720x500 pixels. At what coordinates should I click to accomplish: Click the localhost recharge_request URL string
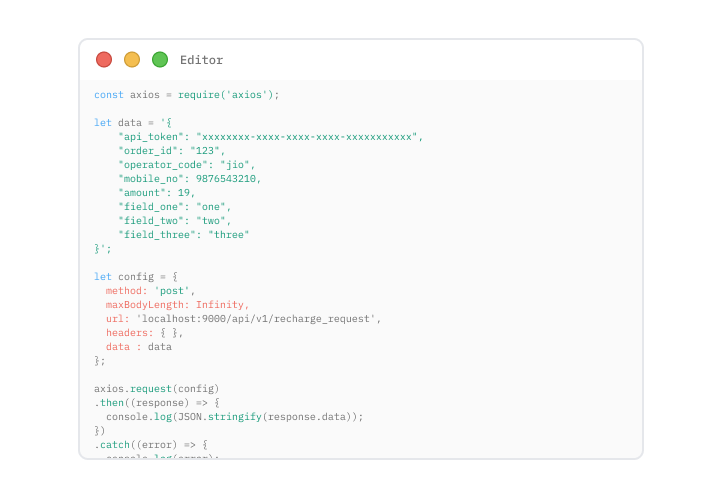258,319
